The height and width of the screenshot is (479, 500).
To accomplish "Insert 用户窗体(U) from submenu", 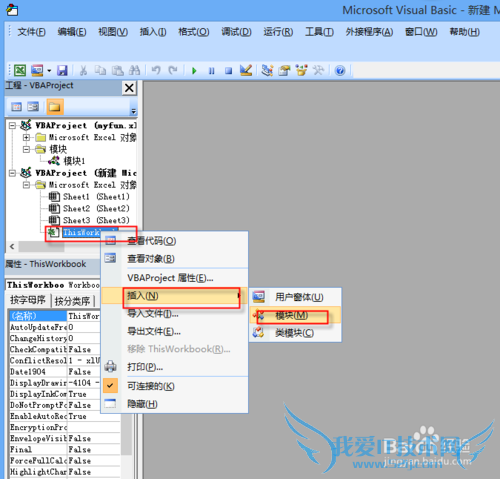I will pyautogui.click(x=295, y=297).
